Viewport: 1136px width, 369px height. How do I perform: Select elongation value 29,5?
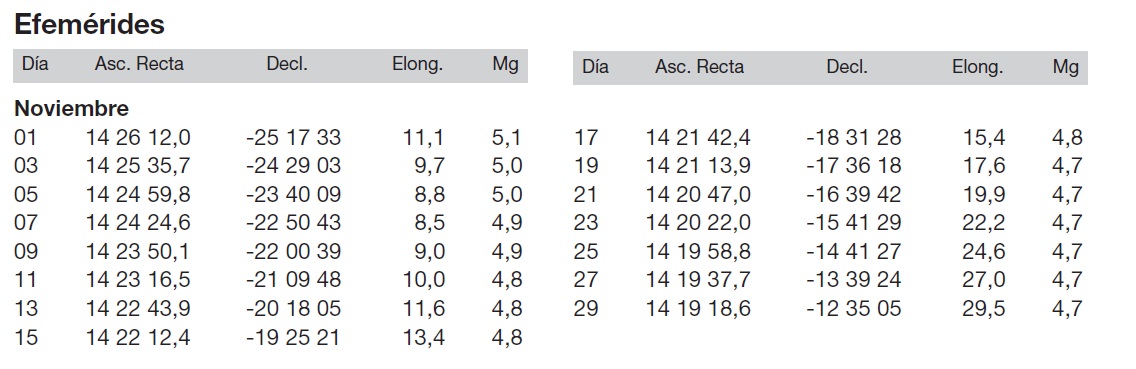click(x=984, y=309)
